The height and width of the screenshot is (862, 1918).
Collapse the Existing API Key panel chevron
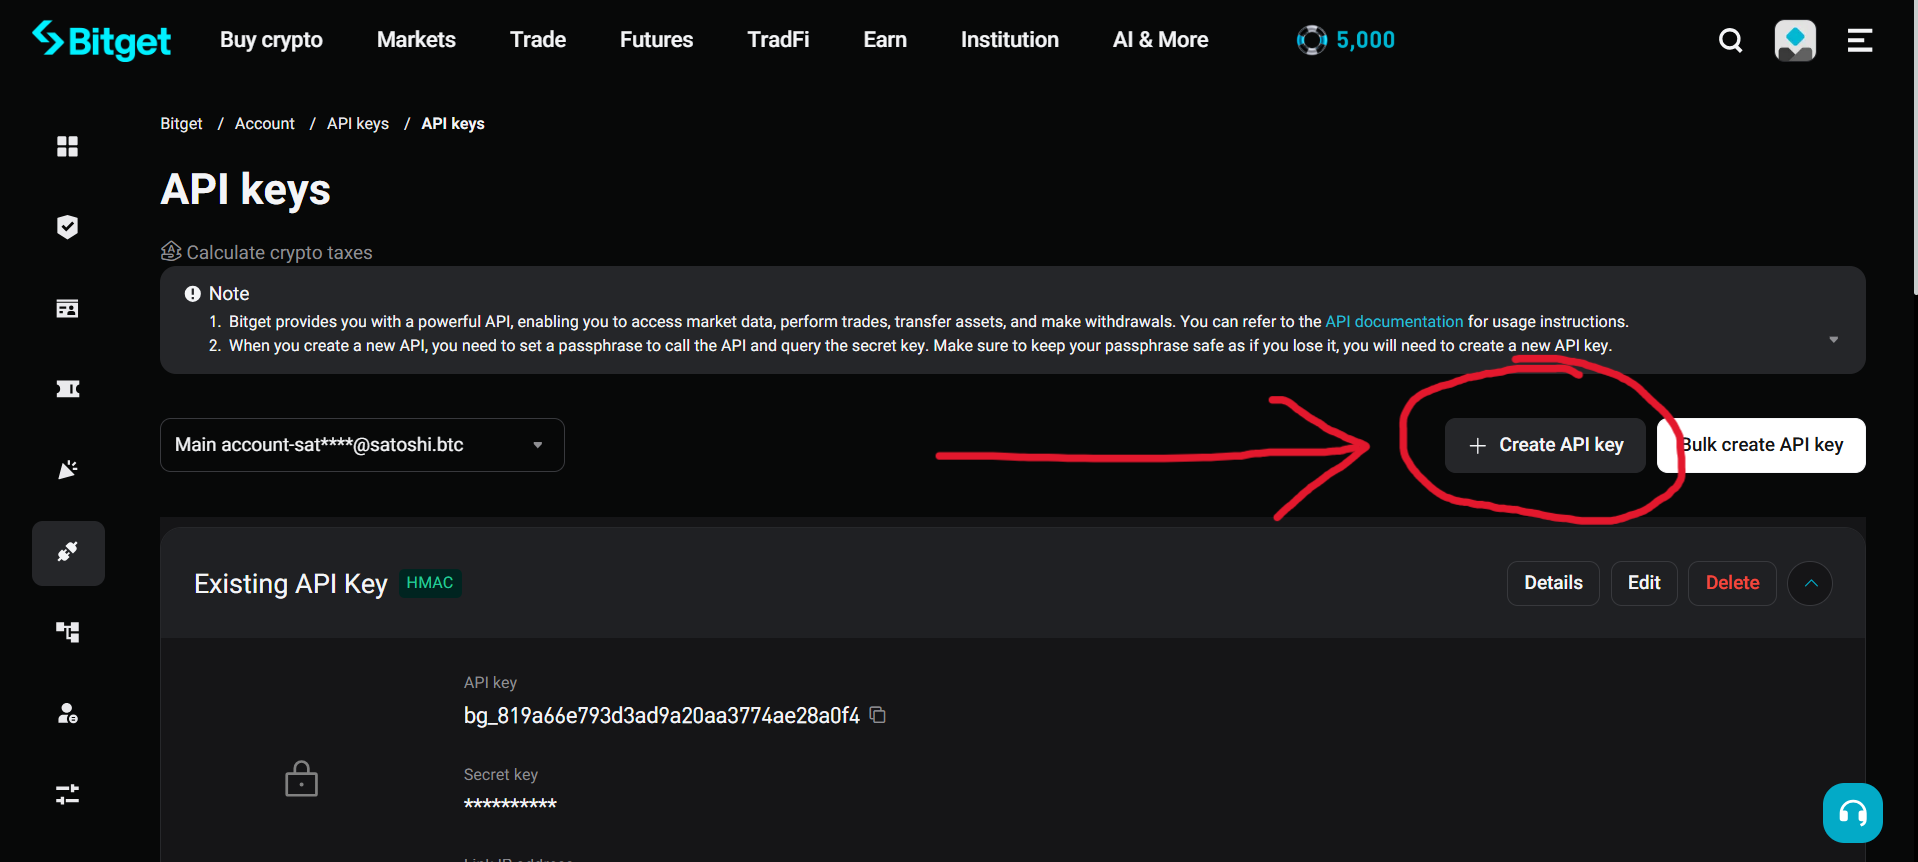(1810, 583)
